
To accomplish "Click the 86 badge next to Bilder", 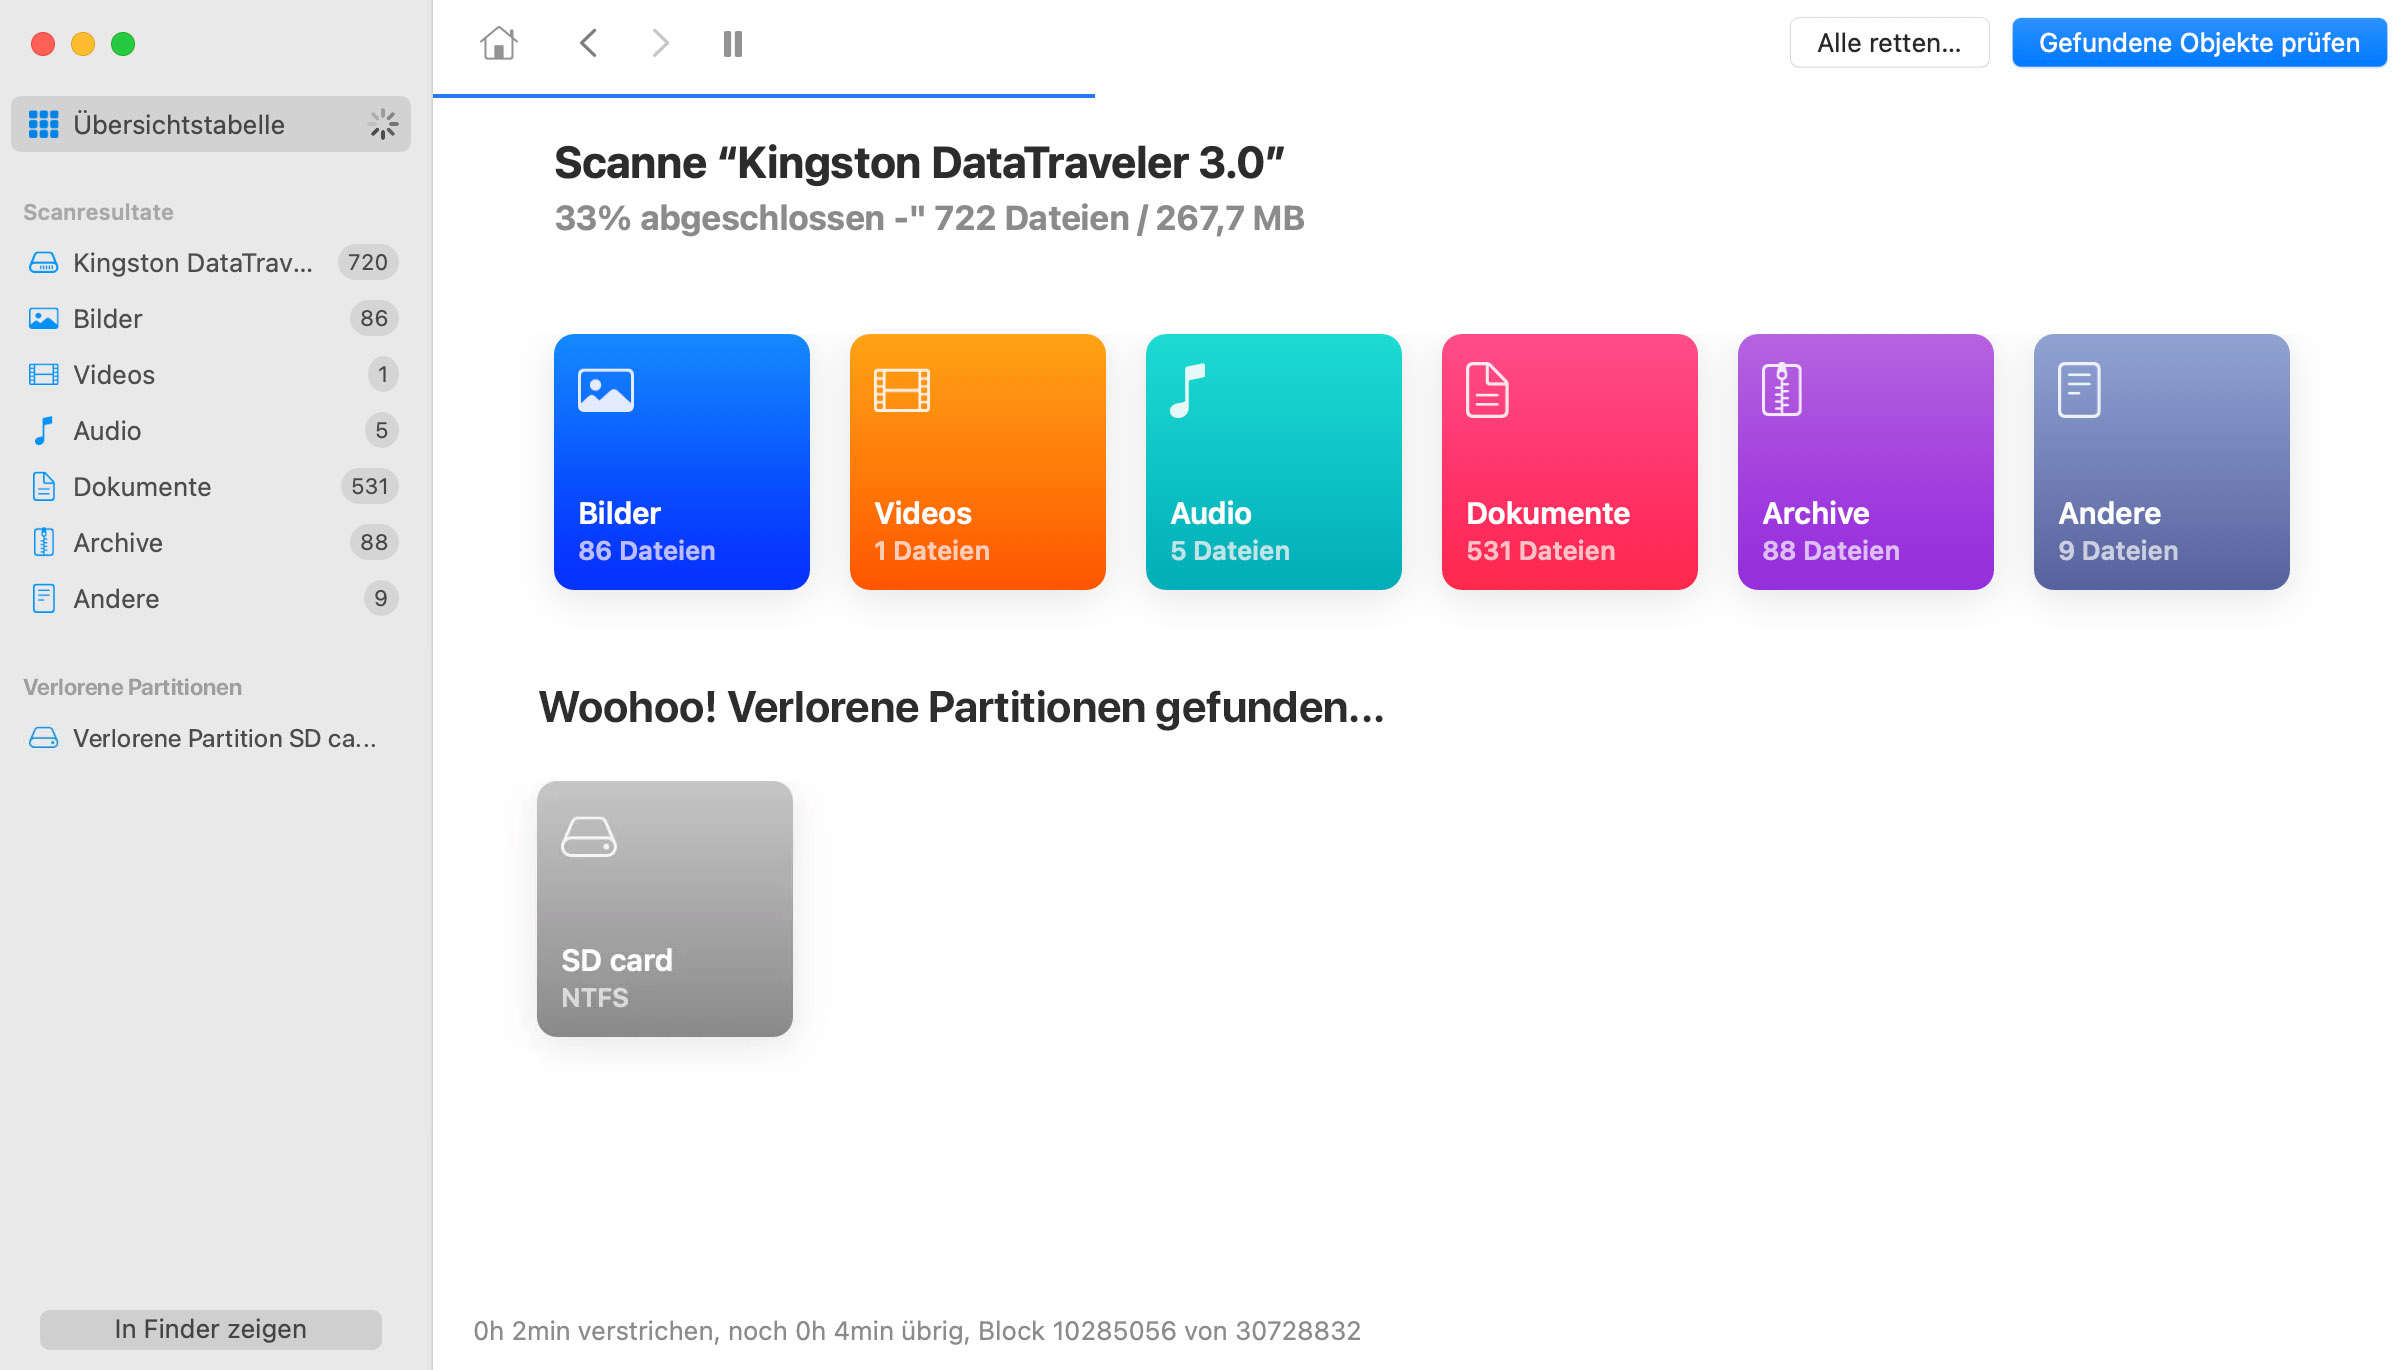I will [374, 318].
